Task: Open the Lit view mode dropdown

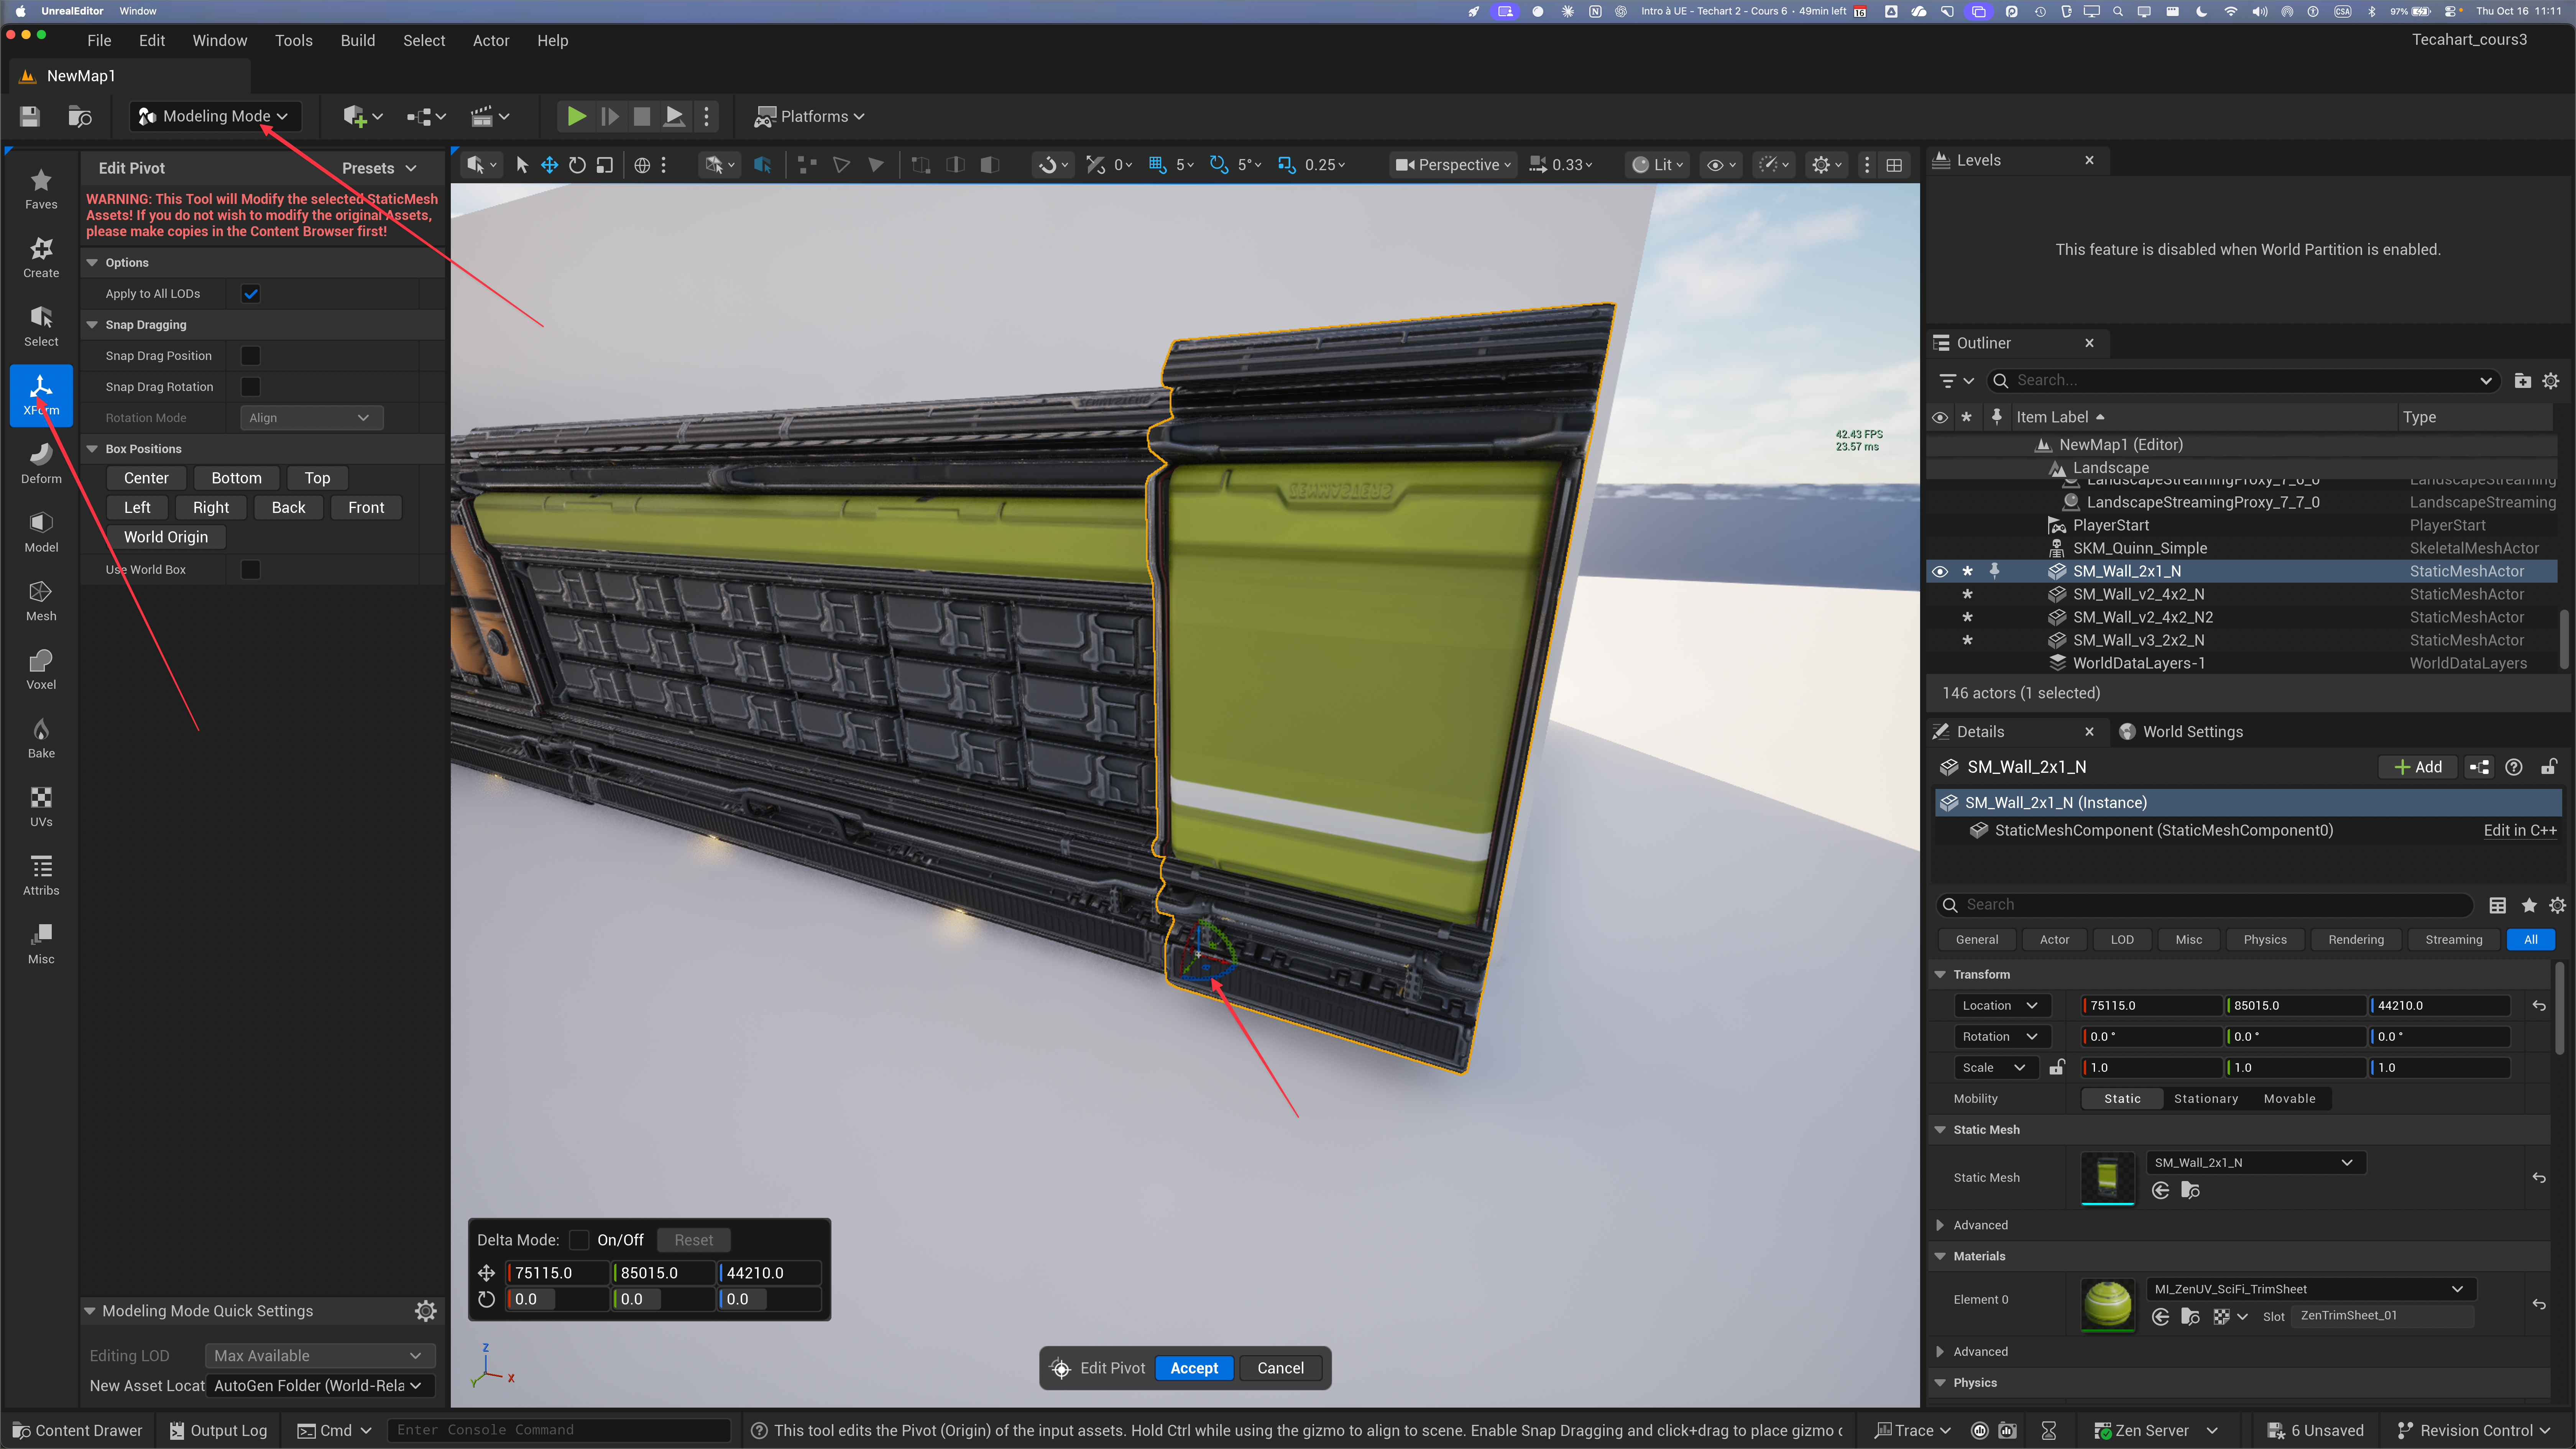Action: click(x=1658, y=165)
